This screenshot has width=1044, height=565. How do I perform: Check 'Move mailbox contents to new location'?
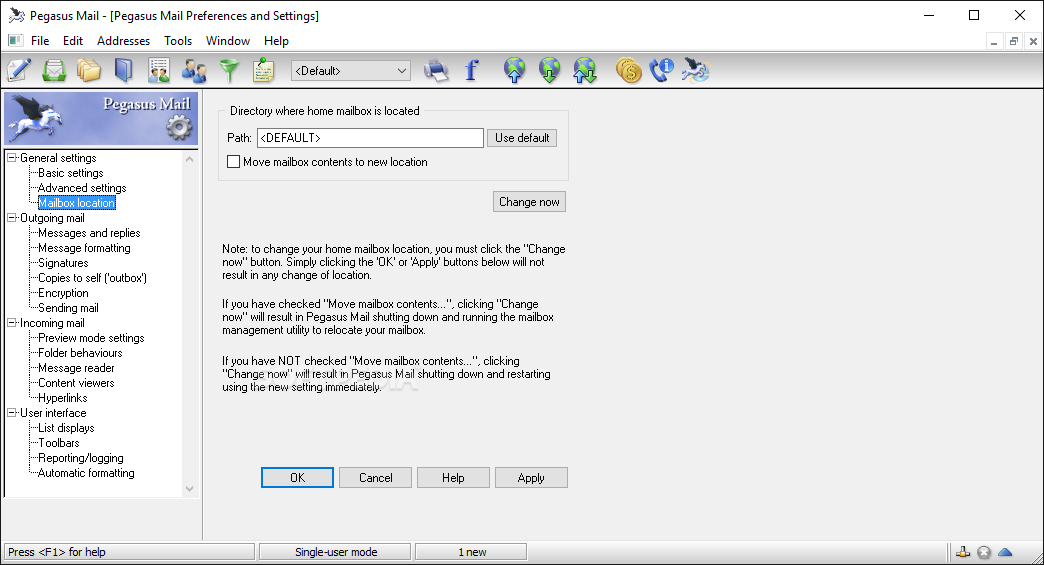(233, 162)
